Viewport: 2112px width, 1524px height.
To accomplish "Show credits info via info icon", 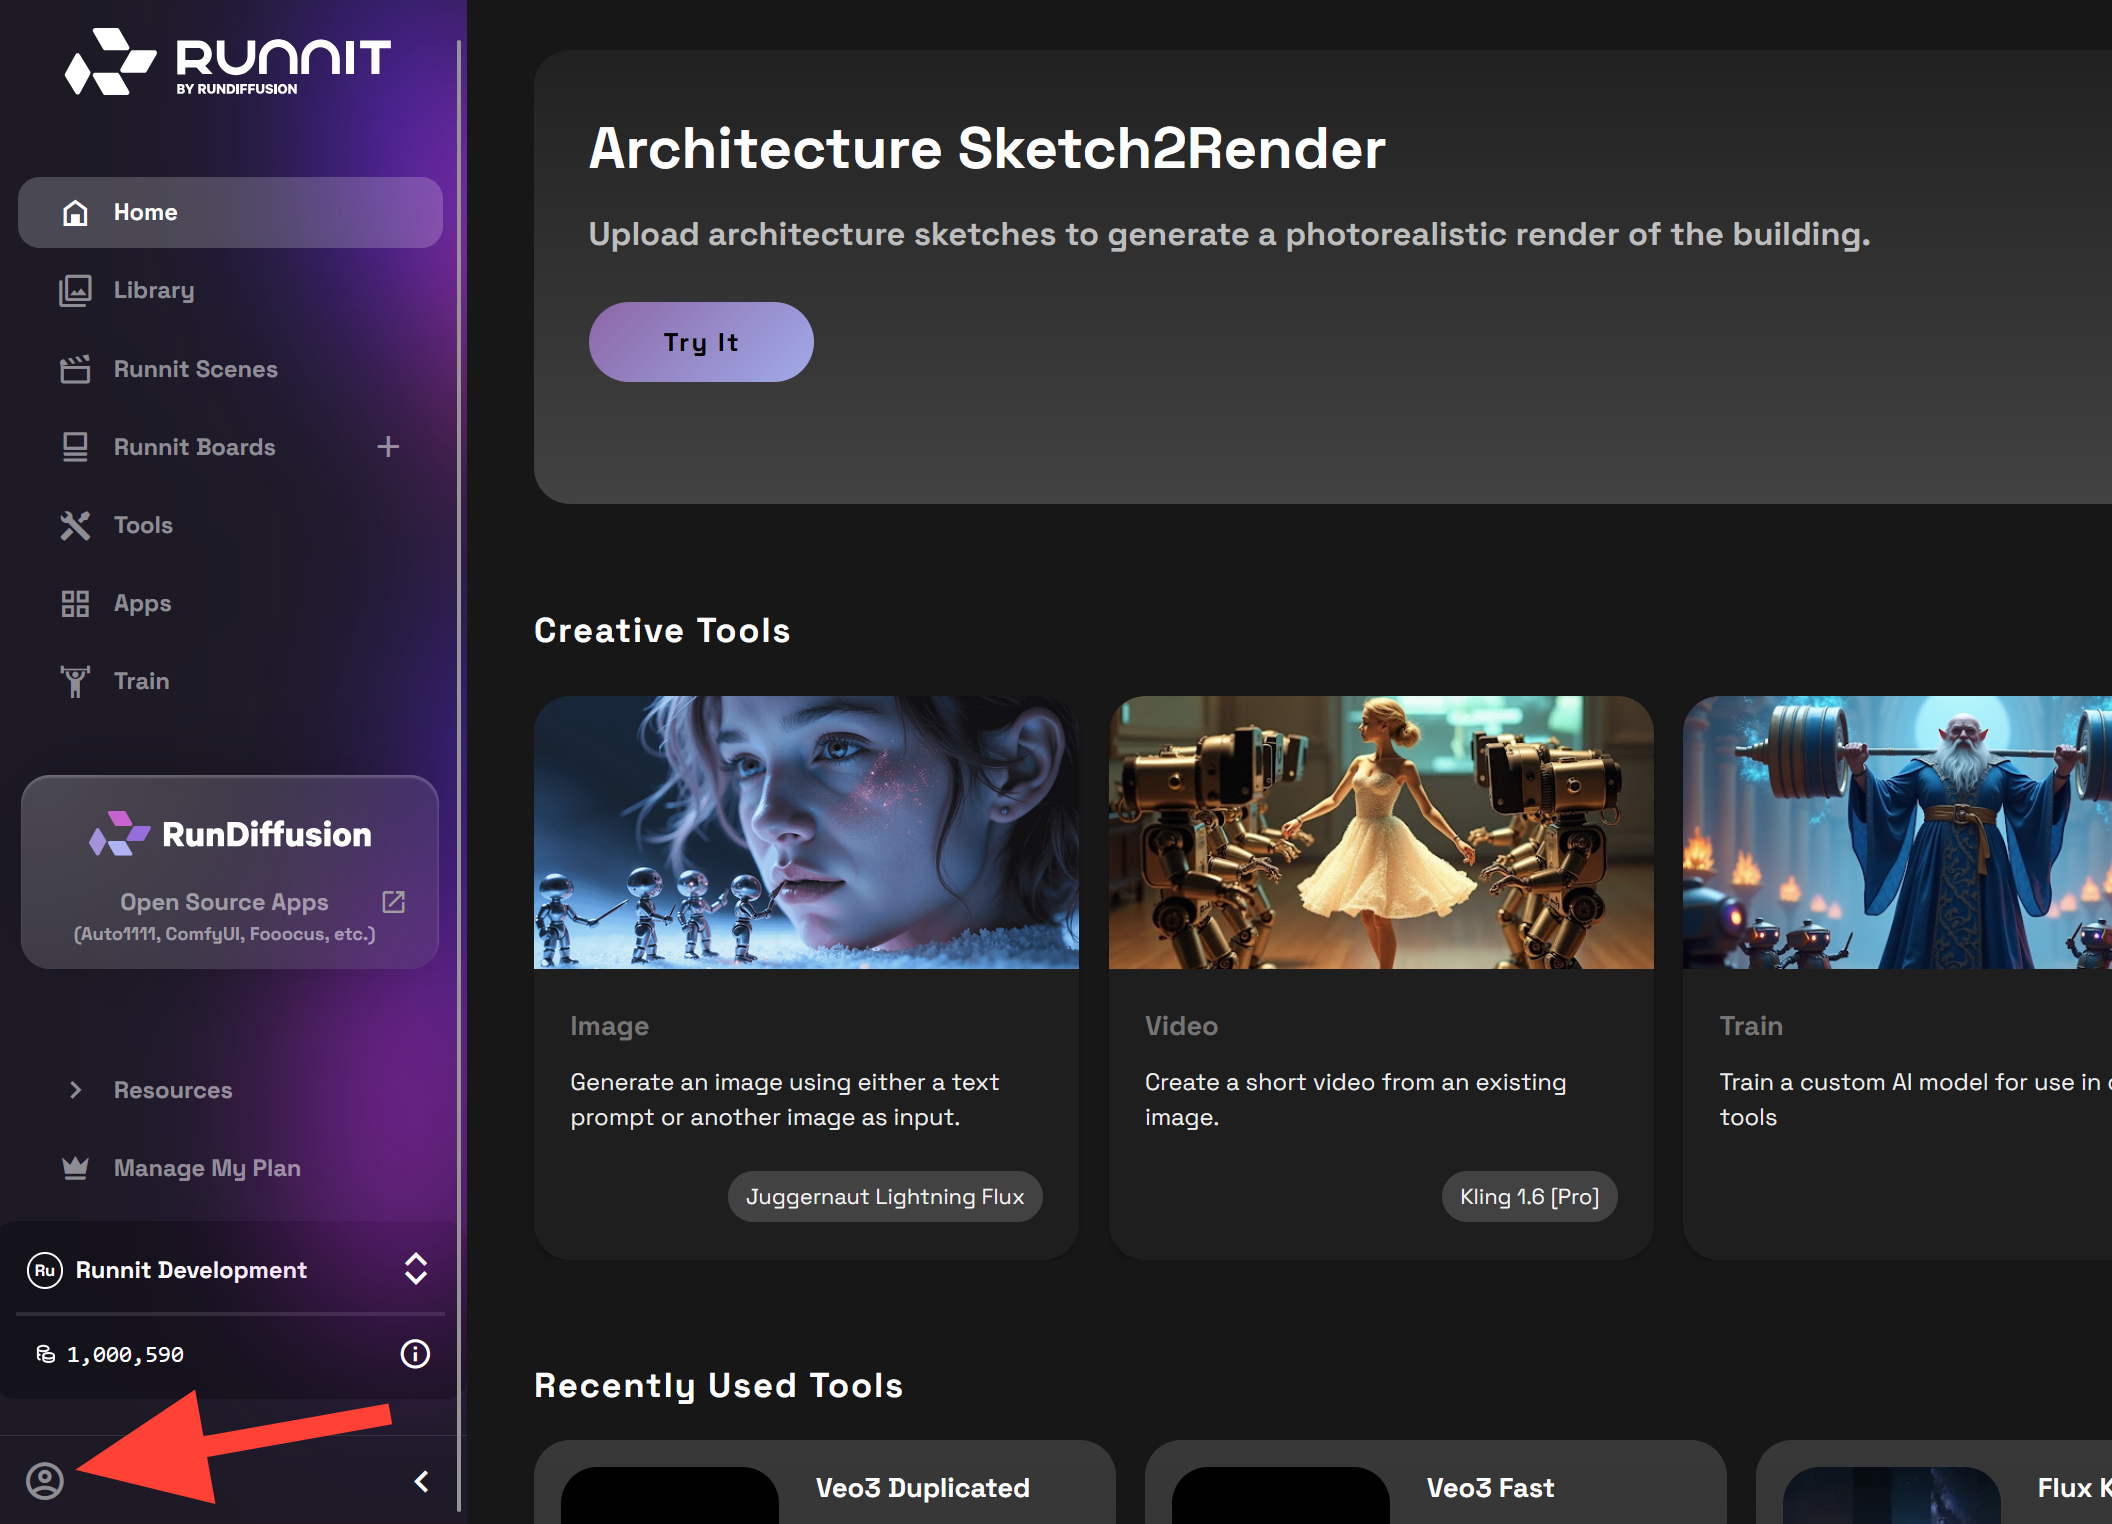I will coord(415,1354).
